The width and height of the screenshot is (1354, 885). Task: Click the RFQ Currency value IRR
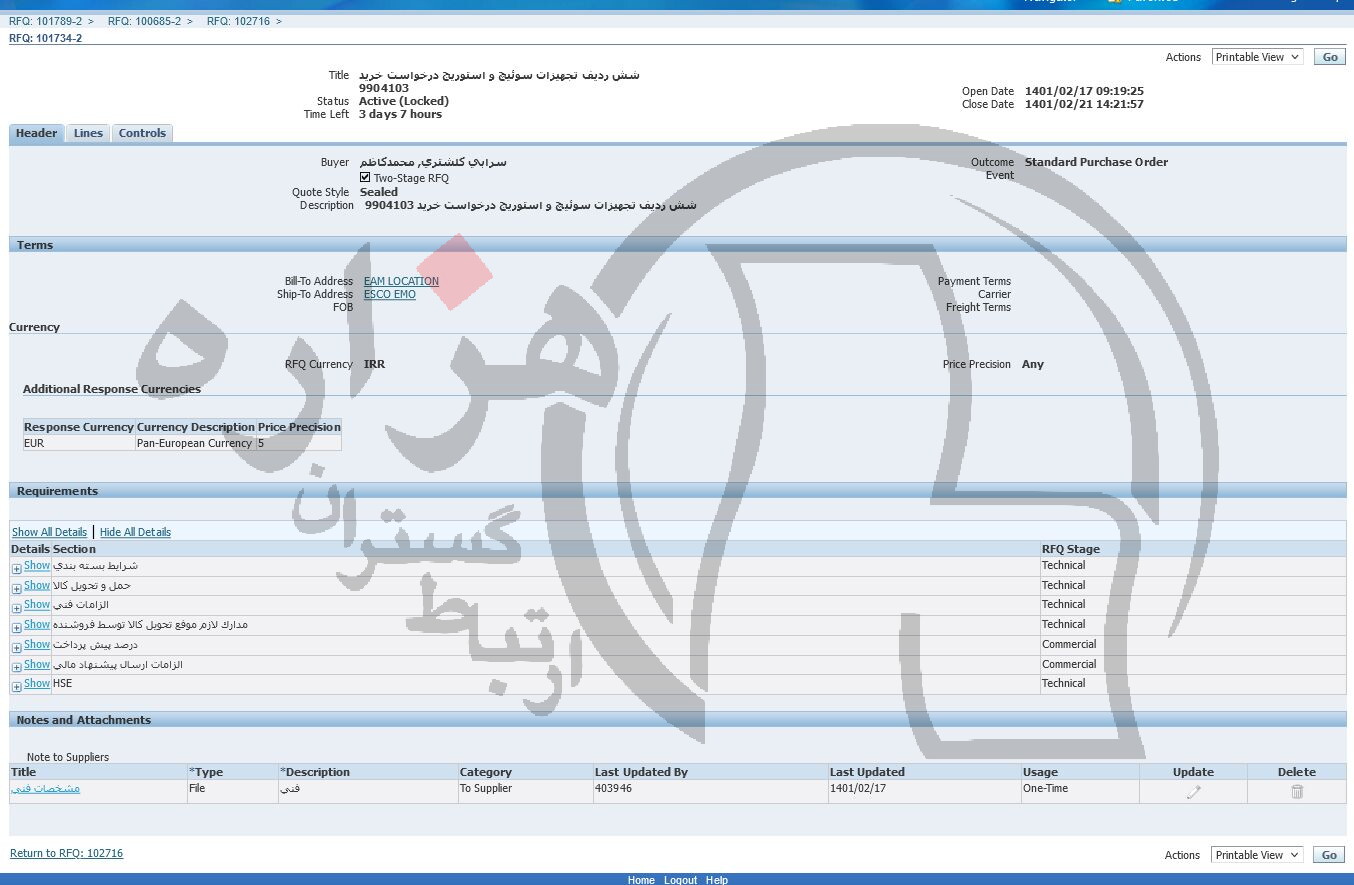coord(374,364)
